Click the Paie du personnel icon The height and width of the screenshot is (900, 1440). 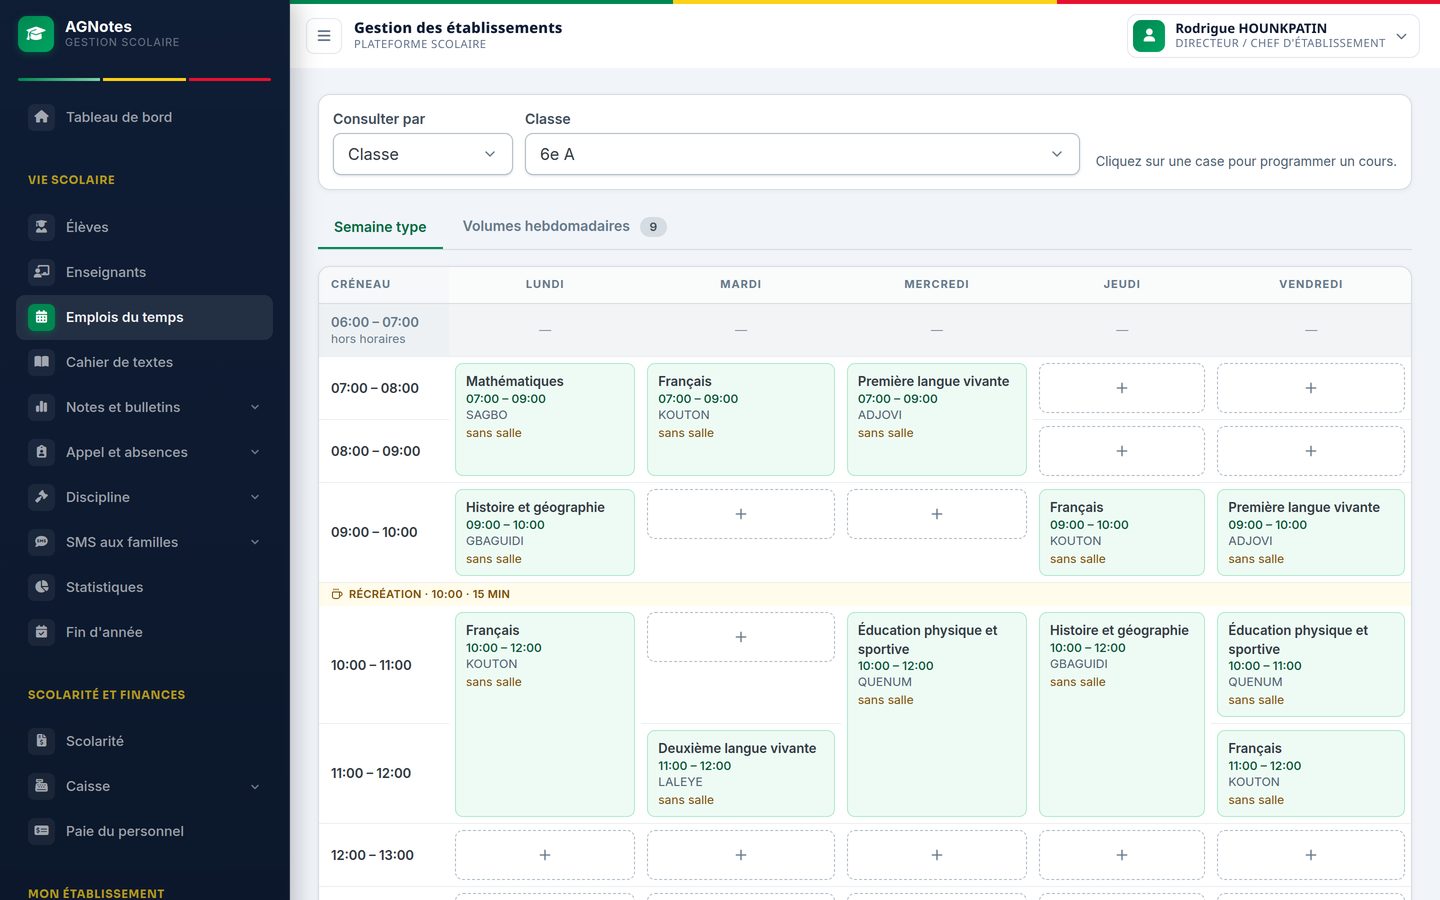tap(41, 831)
